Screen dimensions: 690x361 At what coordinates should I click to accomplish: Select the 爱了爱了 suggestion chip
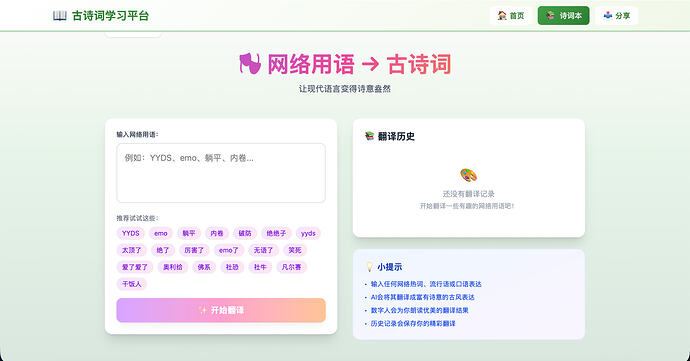pyautogui.click(x=135, y=267)
